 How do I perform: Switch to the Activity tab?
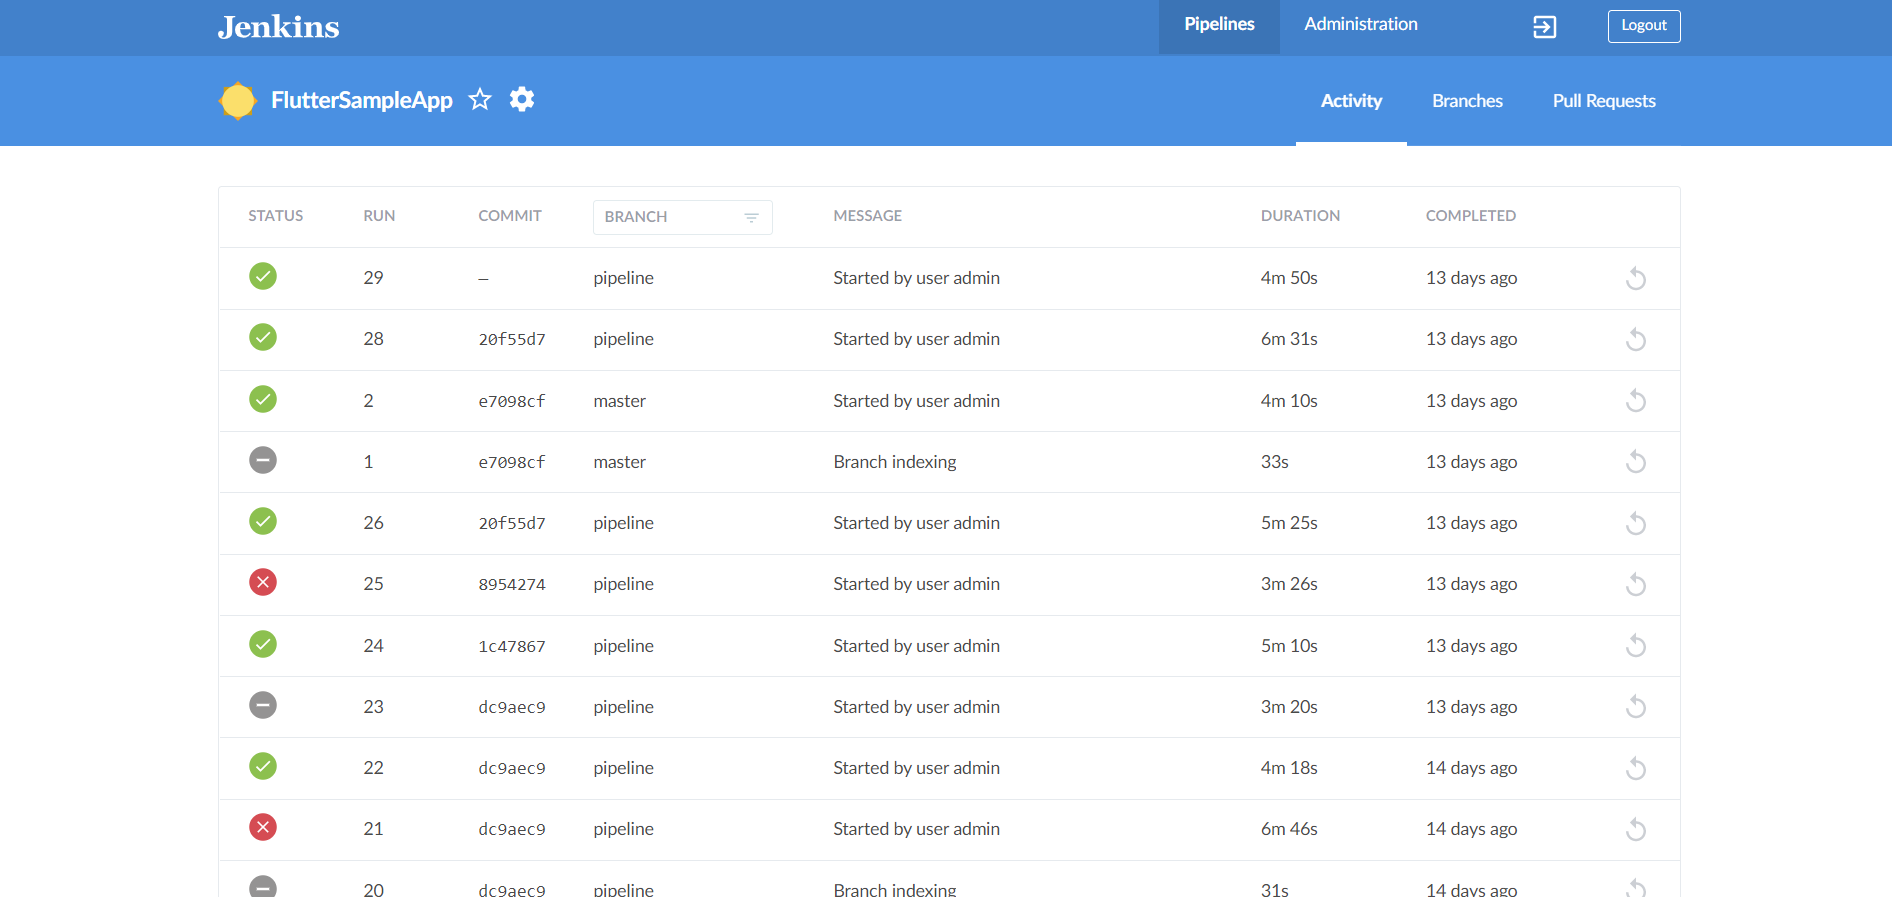pos(1351,101)
